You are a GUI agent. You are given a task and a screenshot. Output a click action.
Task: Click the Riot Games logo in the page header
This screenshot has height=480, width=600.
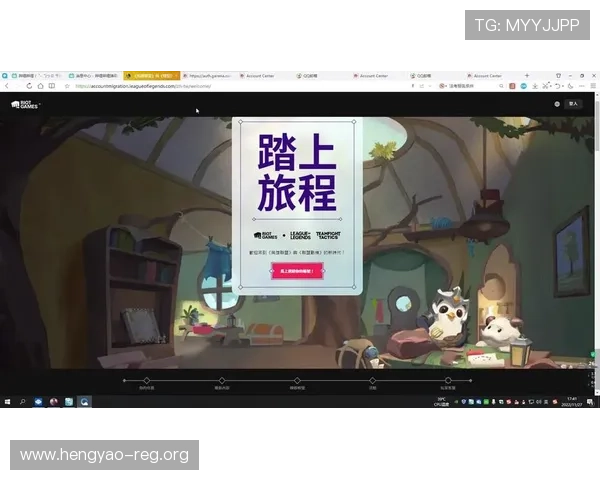[x=25, y=104]
